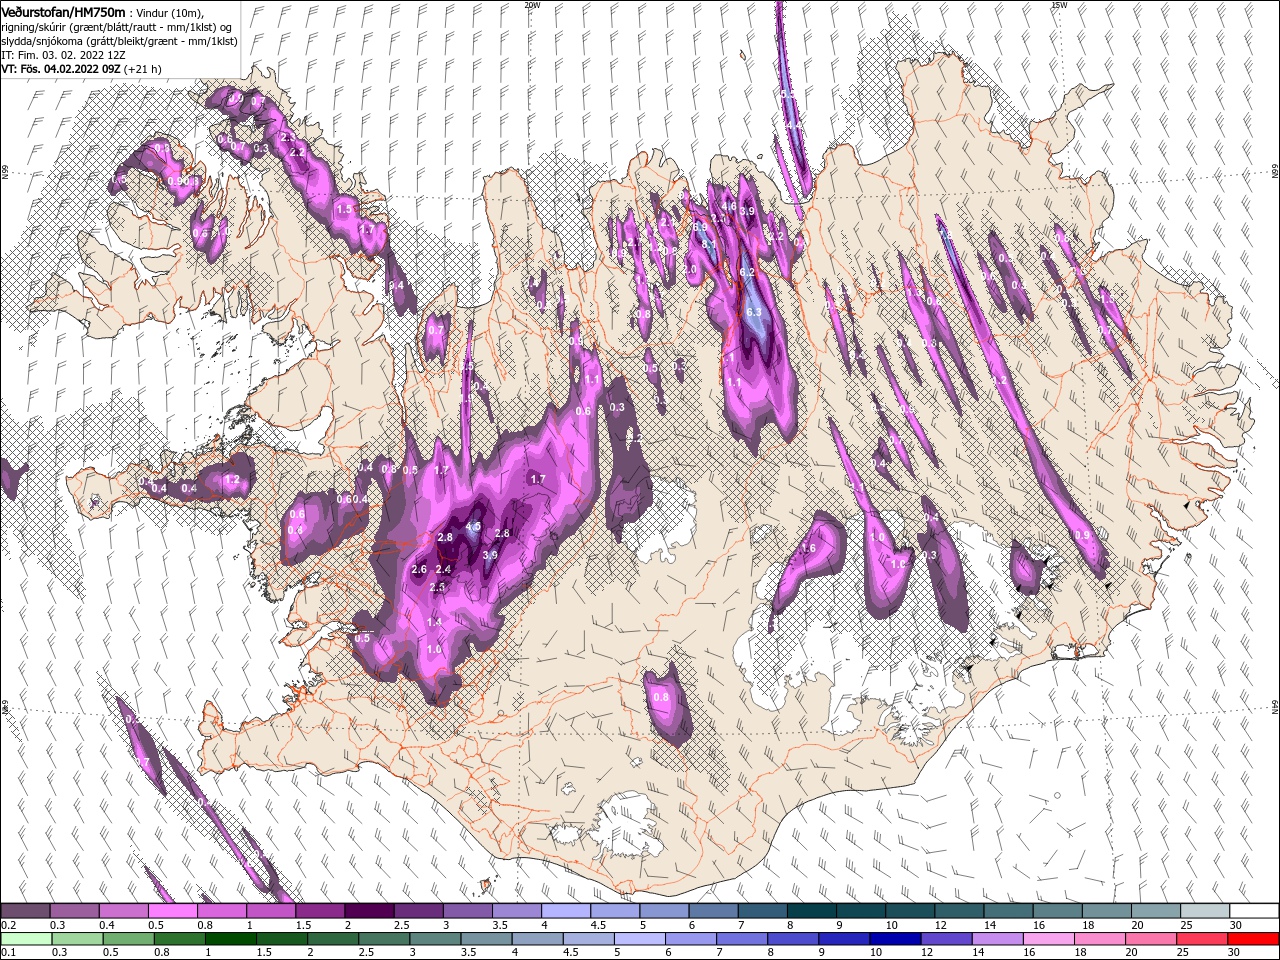Click upper-scale swatch between 18 and 20
This screenshot has height=960, width=1280.
(x=1106, y=911)
